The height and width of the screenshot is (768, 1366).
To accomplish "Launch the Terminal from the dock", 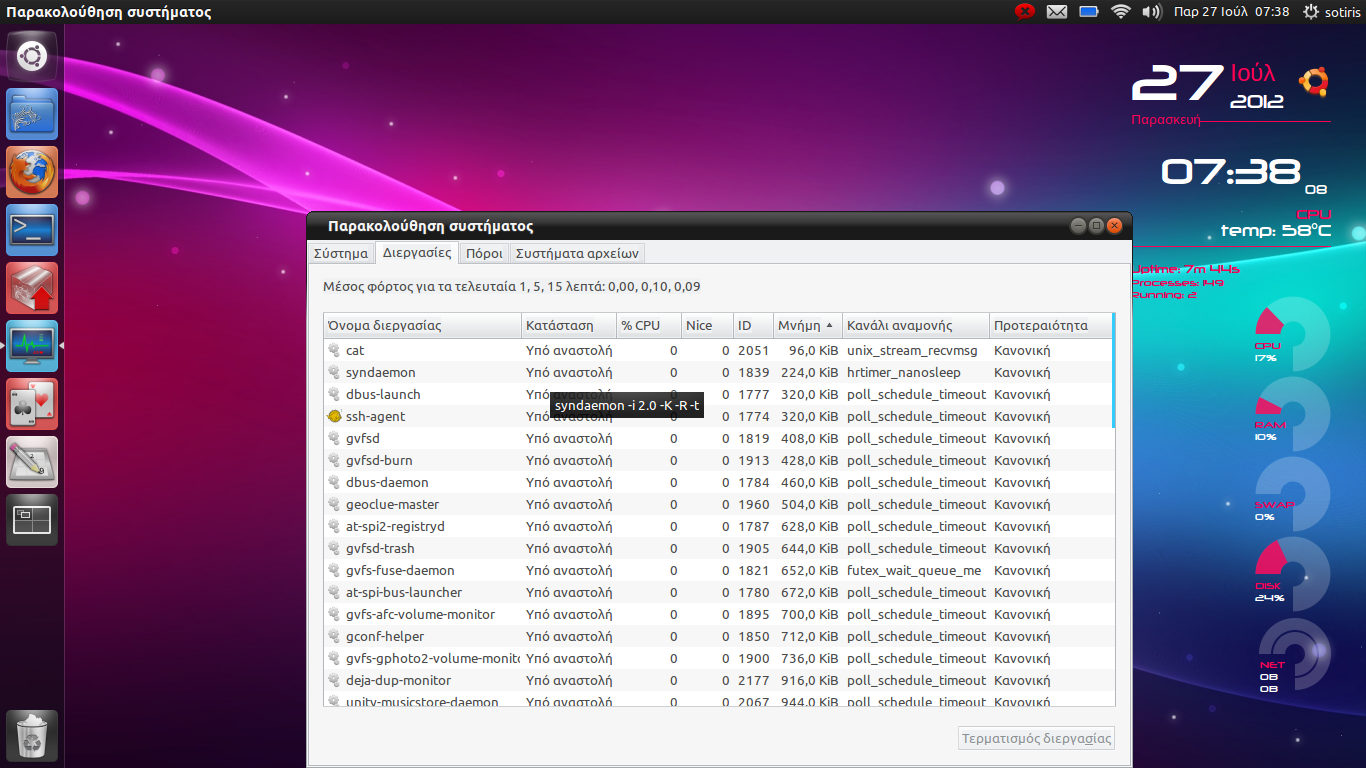I will click(32, 230).
